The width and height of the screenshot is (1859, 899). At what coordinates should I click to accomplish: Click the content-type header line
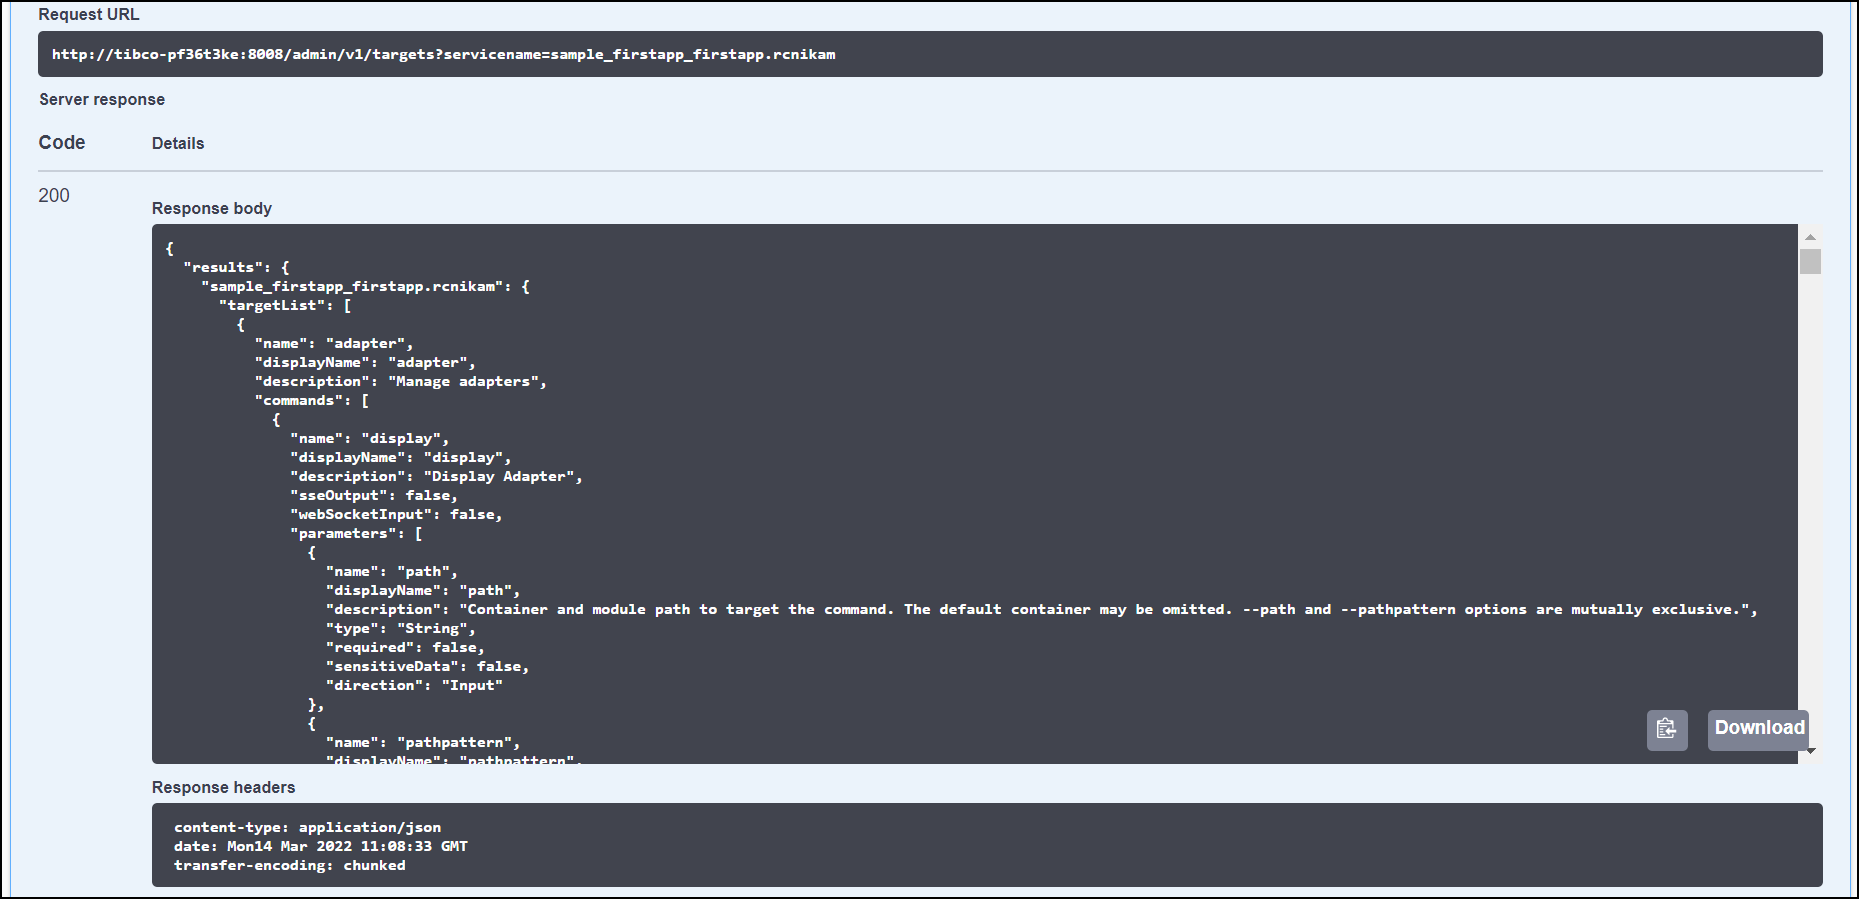307,827
